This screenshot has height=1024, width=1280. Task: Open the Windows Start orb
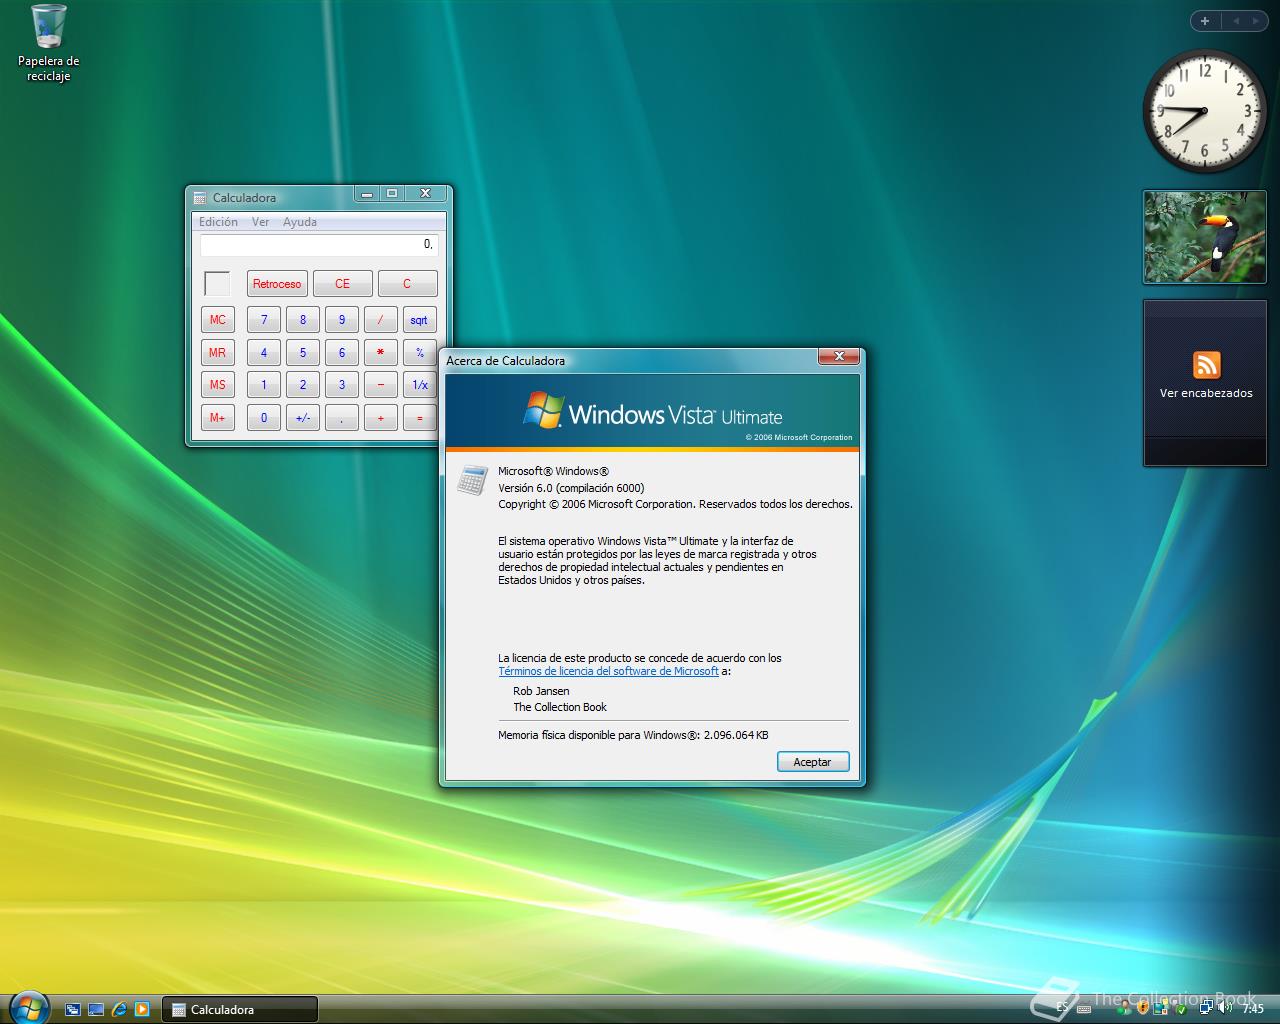pyautogui.click(x=28, y=1006)
